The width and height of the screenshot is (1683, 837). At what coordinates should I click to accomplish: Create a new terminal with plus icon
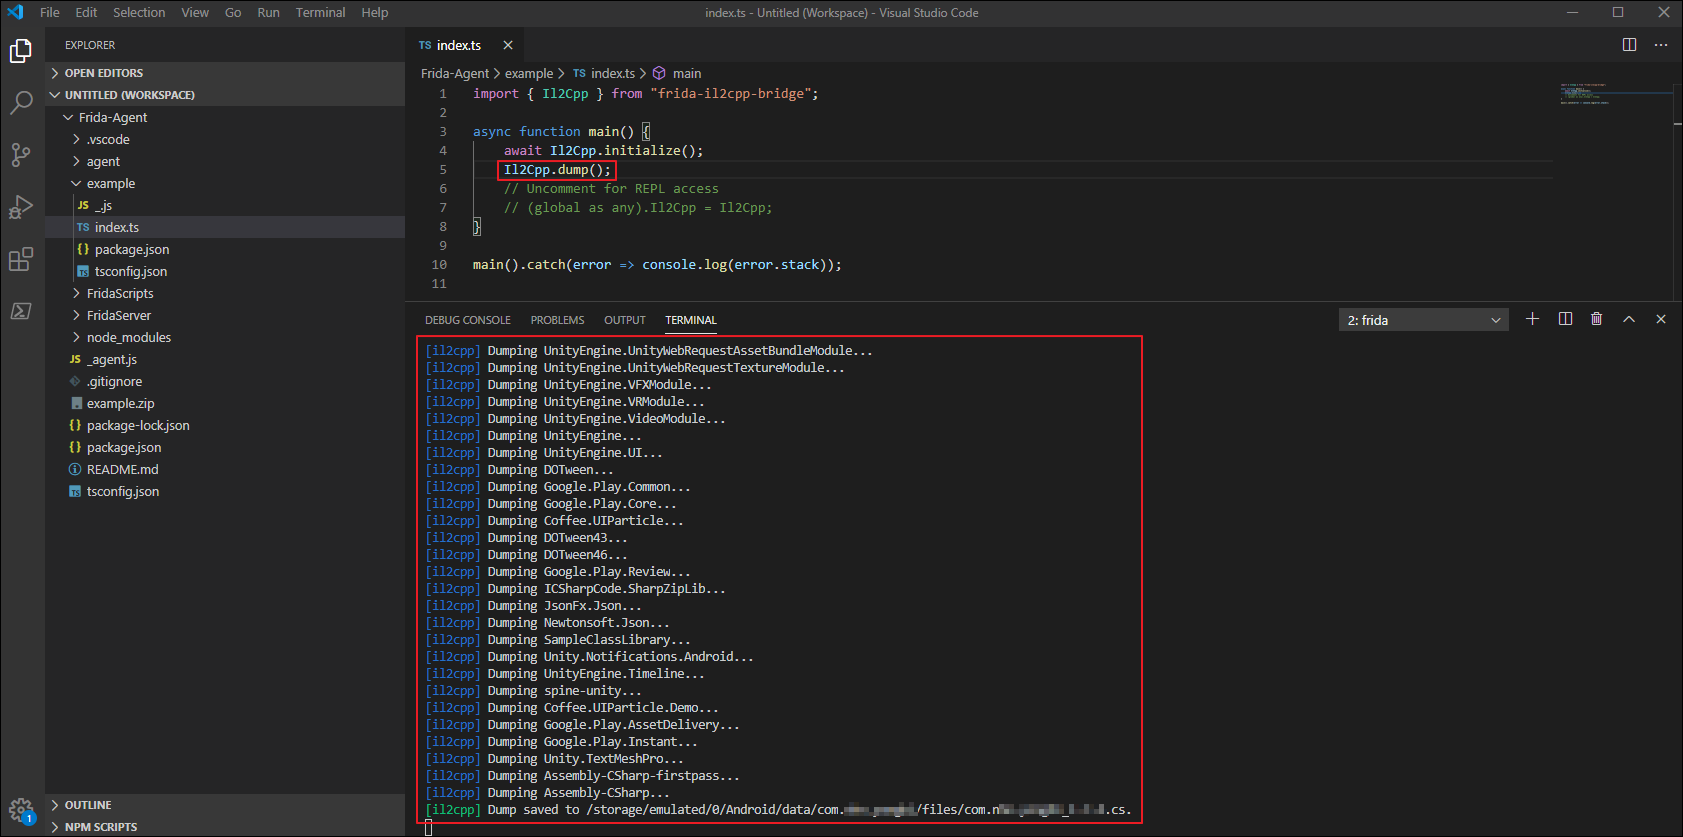pyautogui.click(x=1532, y=319)
